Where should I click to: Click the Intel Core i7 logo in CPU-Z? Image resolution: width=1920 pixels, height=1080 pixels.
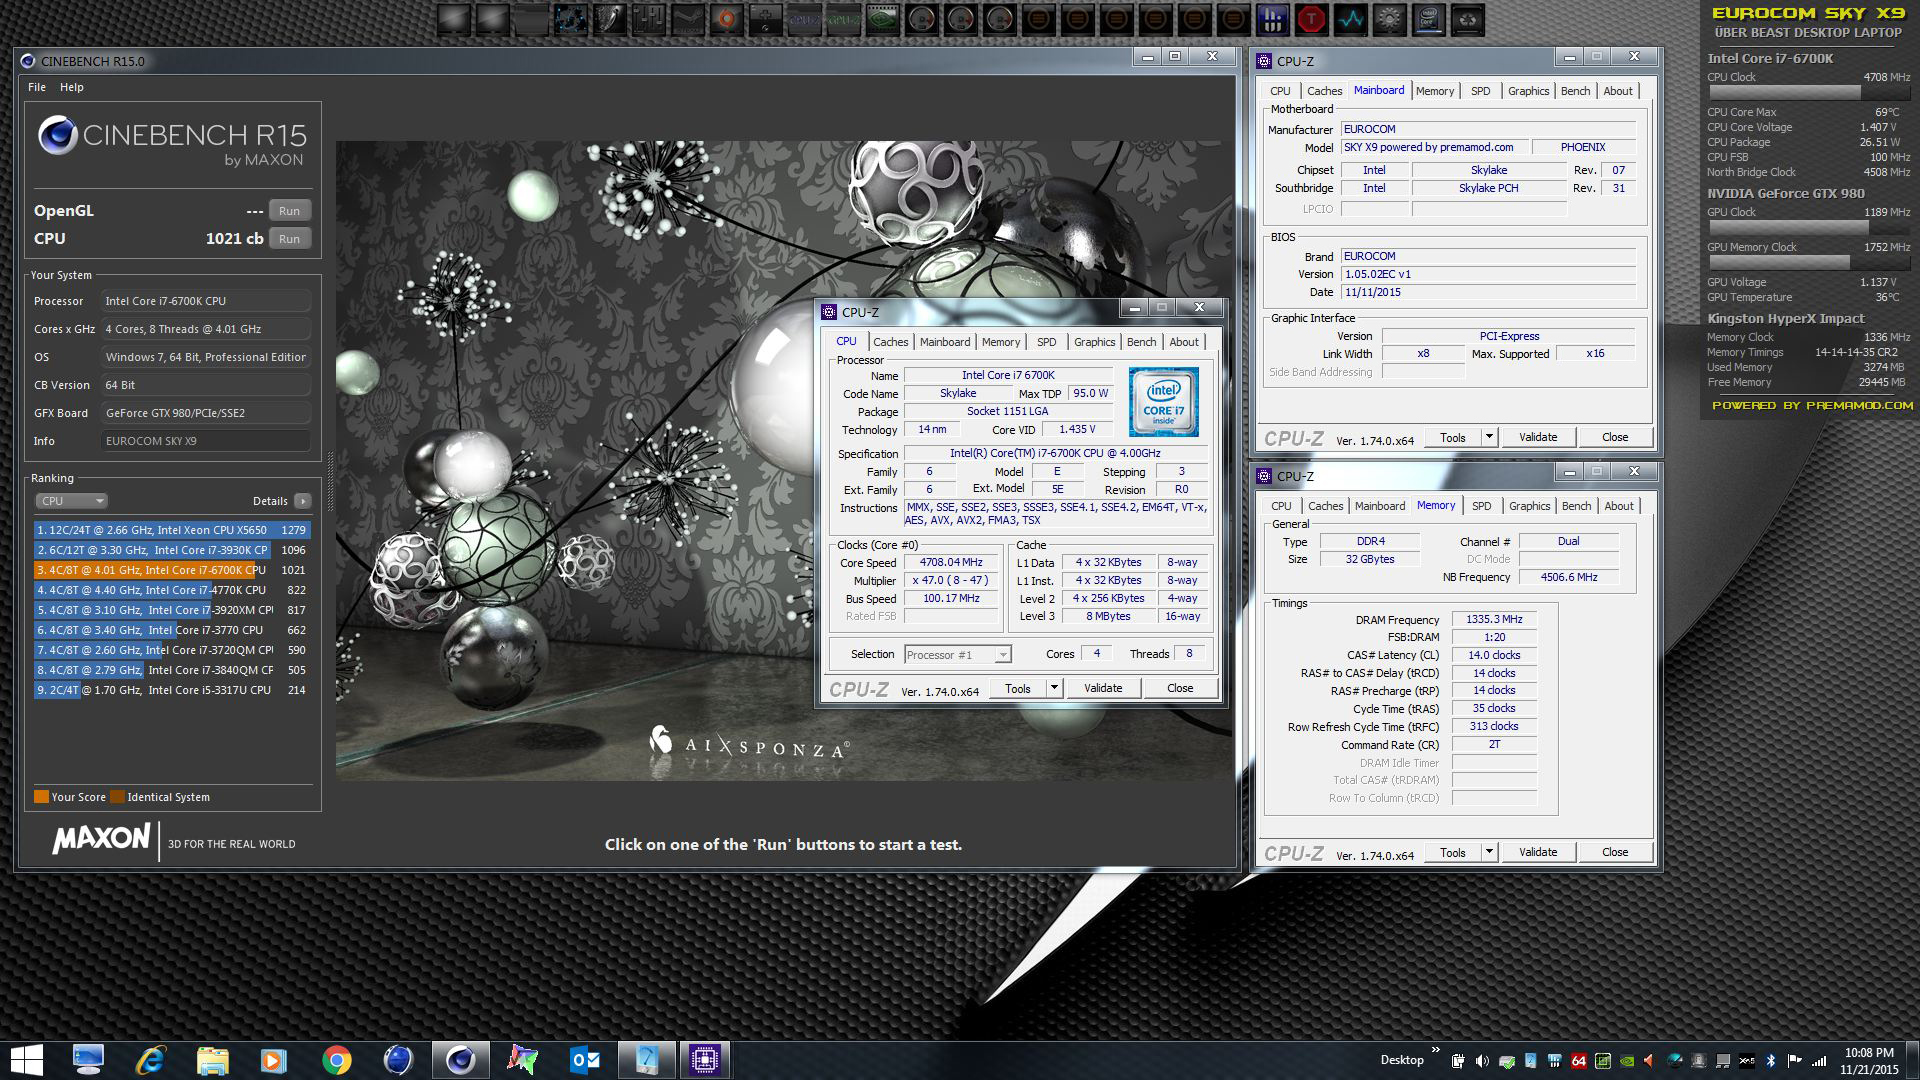click(1164, 401)
